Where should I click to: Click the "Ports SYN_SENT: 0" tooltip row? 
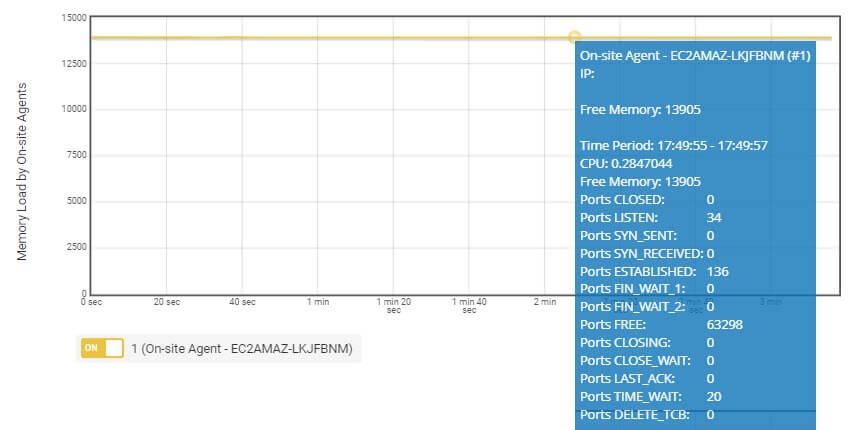(647, 235)
